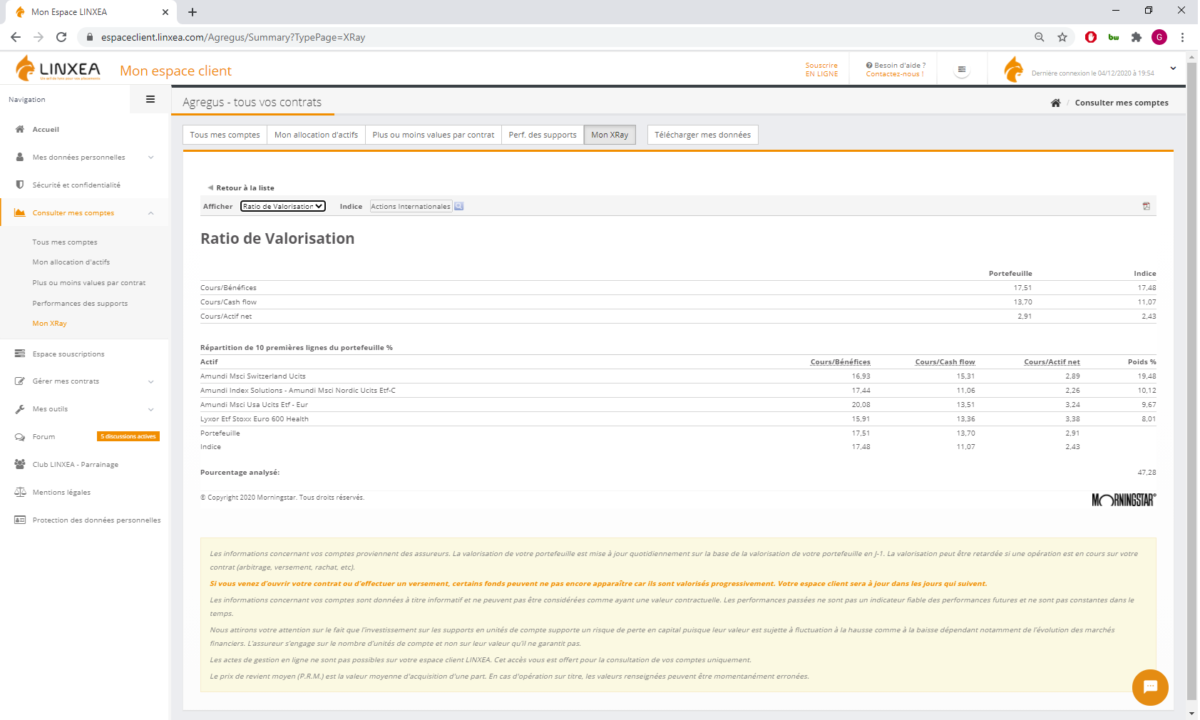Click the Accueil home icon in sidebar

pos(20,129)
